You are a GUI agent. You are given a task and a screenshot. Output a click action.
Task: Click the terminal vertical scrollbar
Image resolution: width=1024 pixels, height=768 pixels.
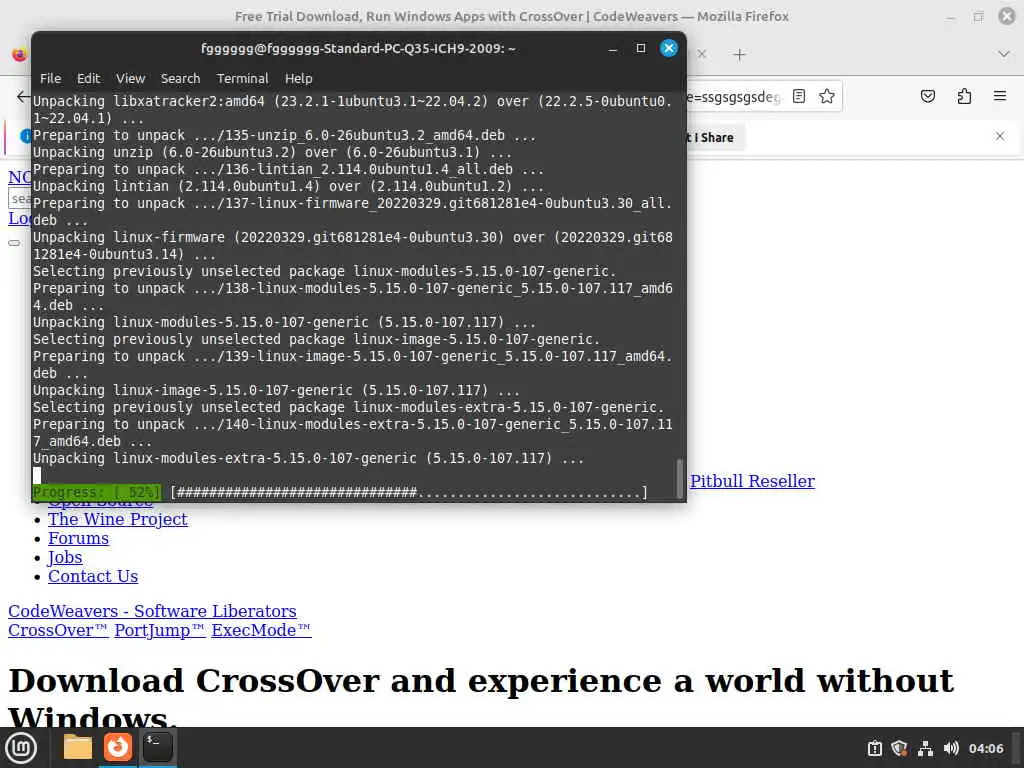click(x=680, y=478)
